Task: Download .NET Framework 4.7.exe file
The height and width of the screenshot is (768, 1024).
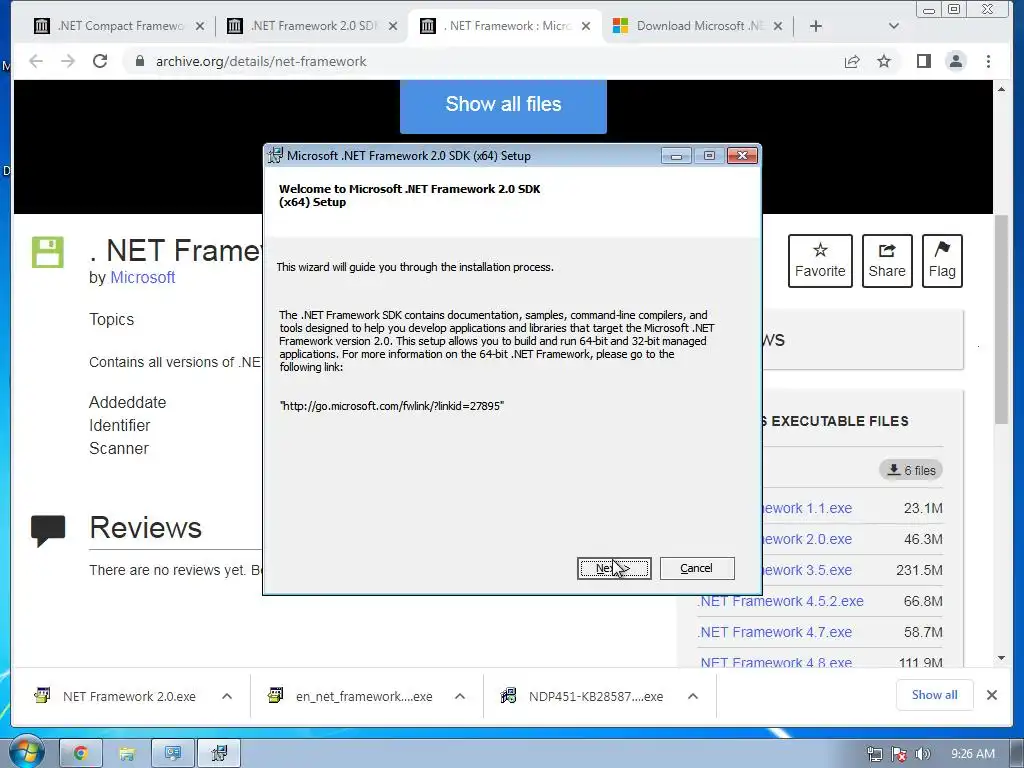Action: click(x=775, y=632)
